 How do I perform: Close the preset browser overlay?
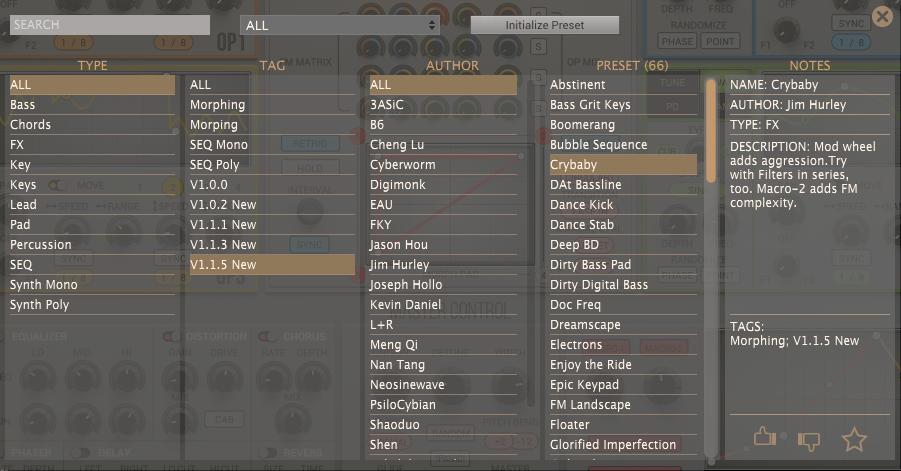[882, 16]
